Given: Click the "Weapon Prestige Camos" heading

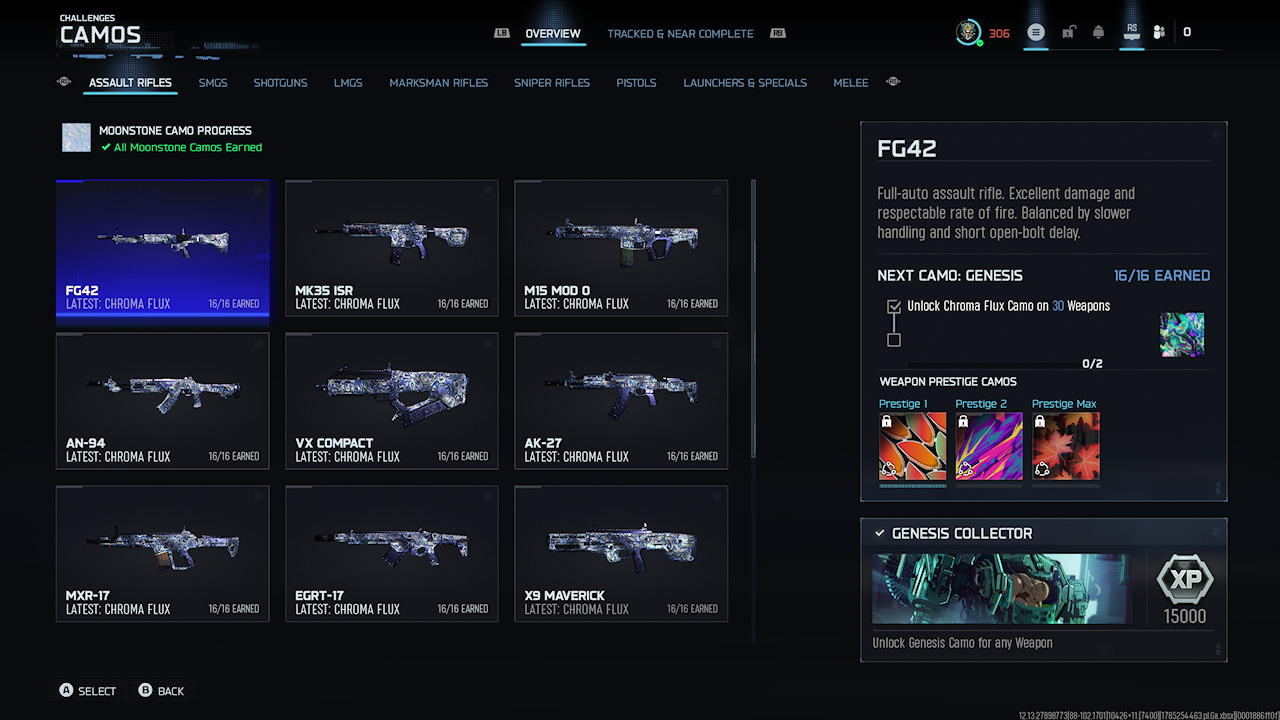Looking at the screenshot, I should pyautogui.click(x=948, y=382).
